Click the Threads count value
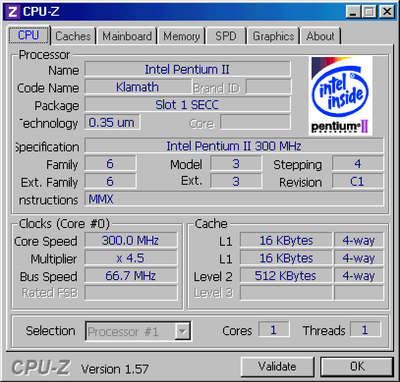Image resolution: width=400 pixels, height=382 pixels. [x=365, y=330]
